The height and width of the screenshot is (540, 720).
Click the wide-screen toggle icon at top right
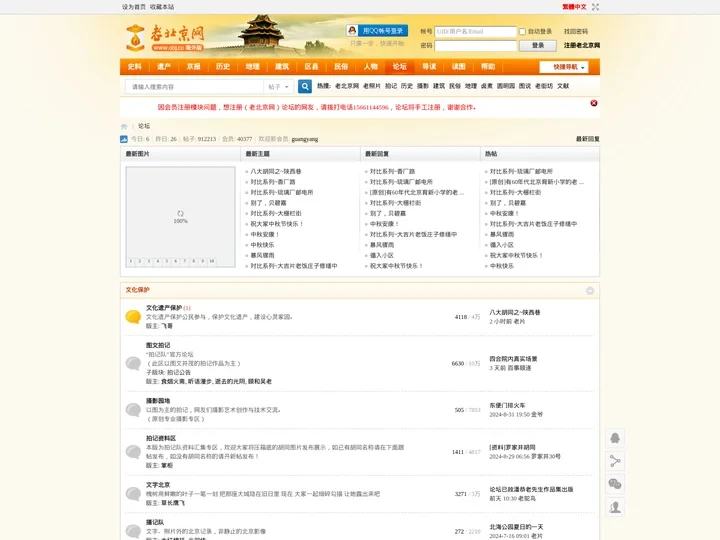pos(595,7)
